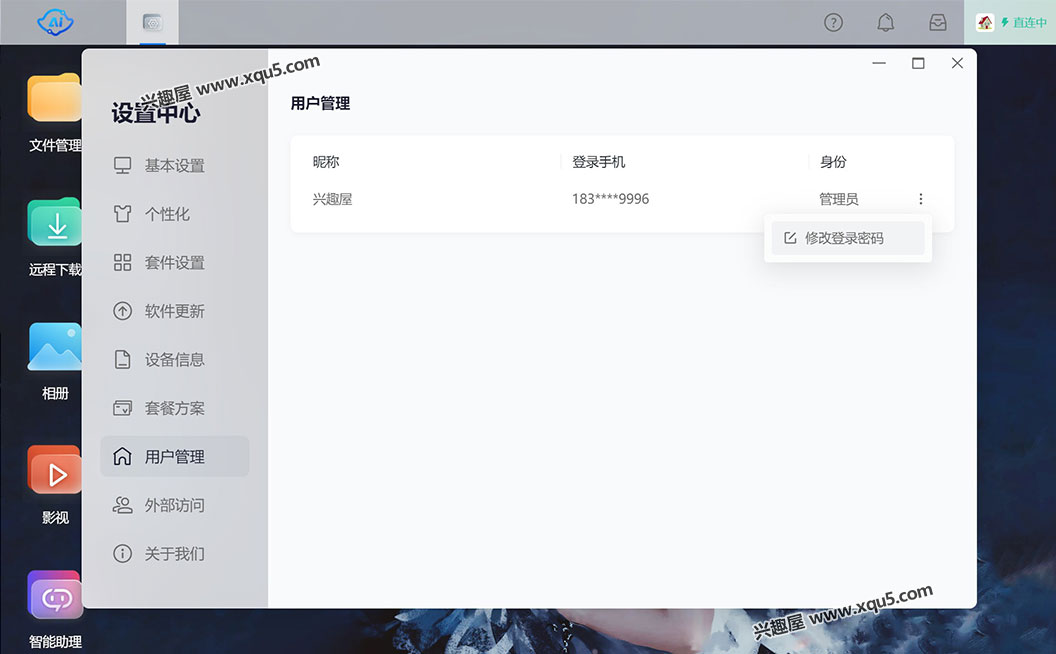1056x654 pixels.
Task: Select 外部访问 in the sidebar
Action: point(174,505)
